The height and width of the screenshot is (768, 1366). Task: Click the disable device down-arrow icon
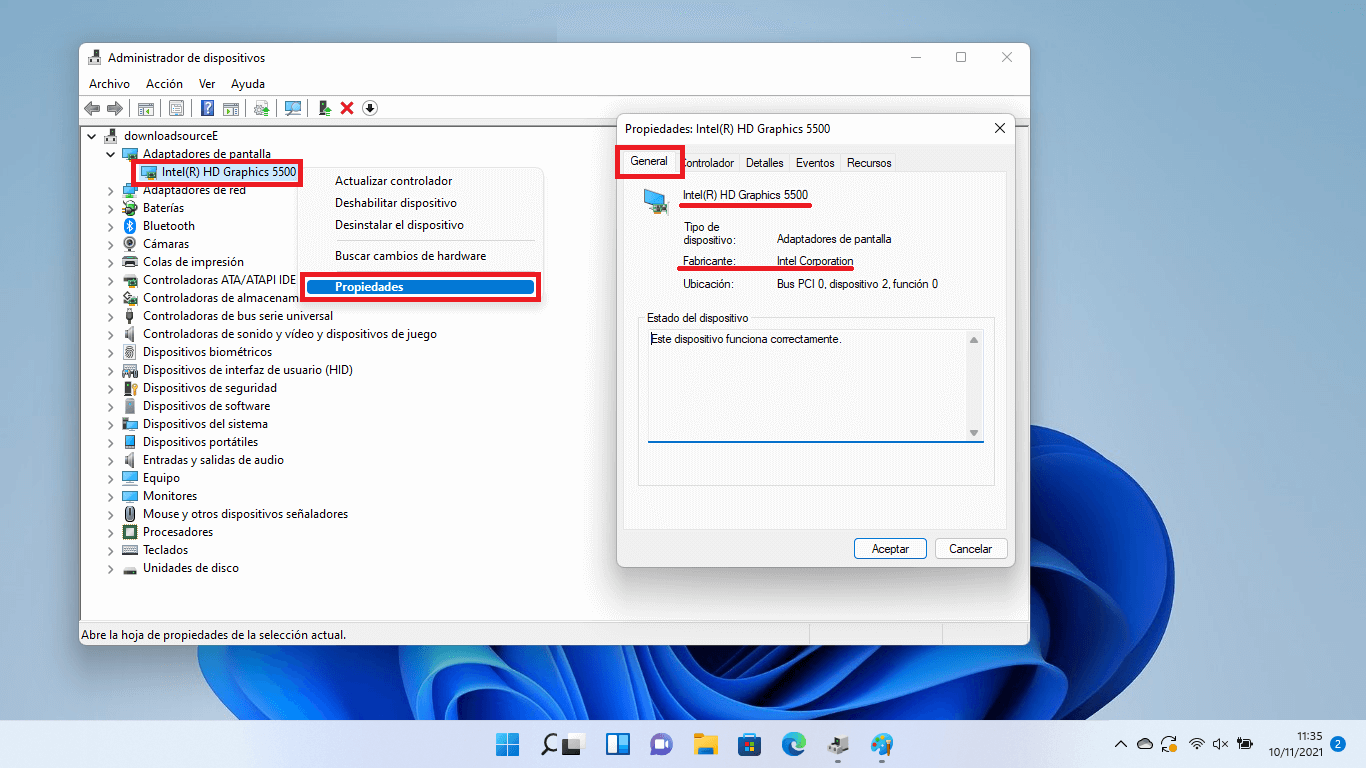click(x=370, y=108)
